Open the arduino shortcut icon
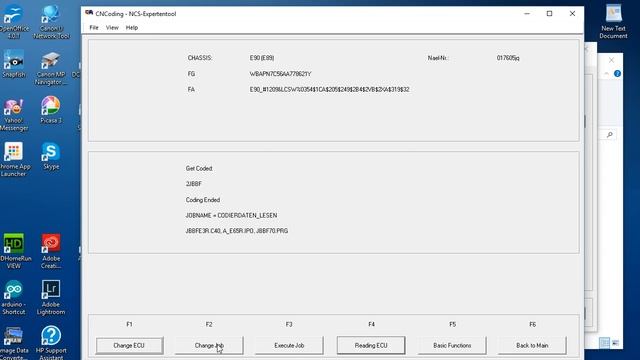This screenshot has height=360, width=640. [x=13, y=297]
